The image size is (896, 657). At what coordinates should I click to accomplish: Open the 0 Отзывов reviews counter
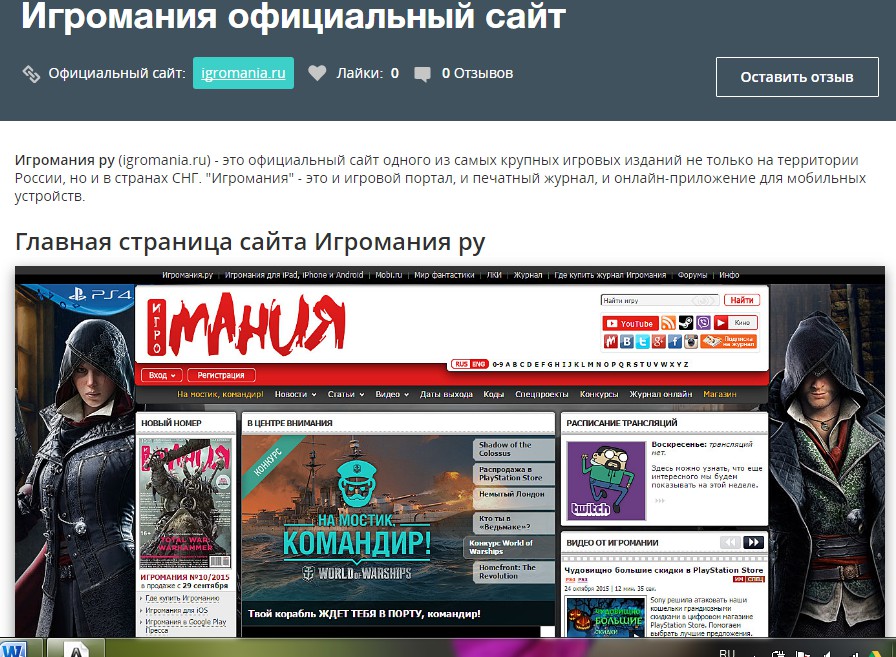click(x=477, y=73)
